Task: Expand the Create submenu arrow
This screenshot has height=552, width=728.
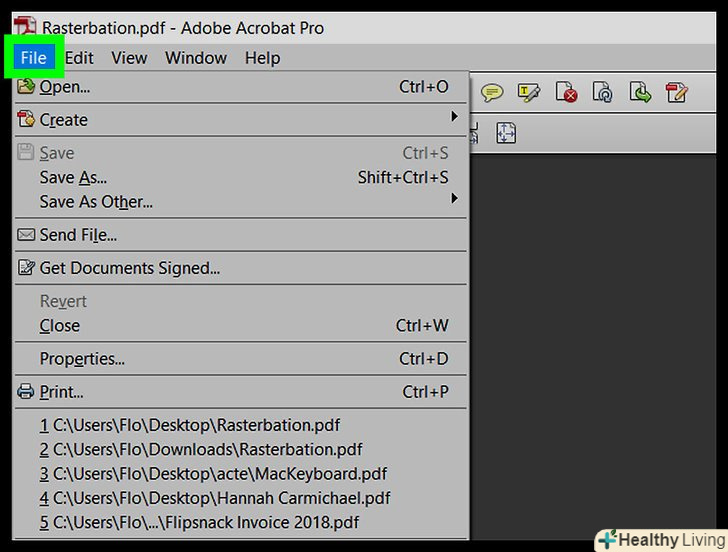Action: [x=455, y=116]
